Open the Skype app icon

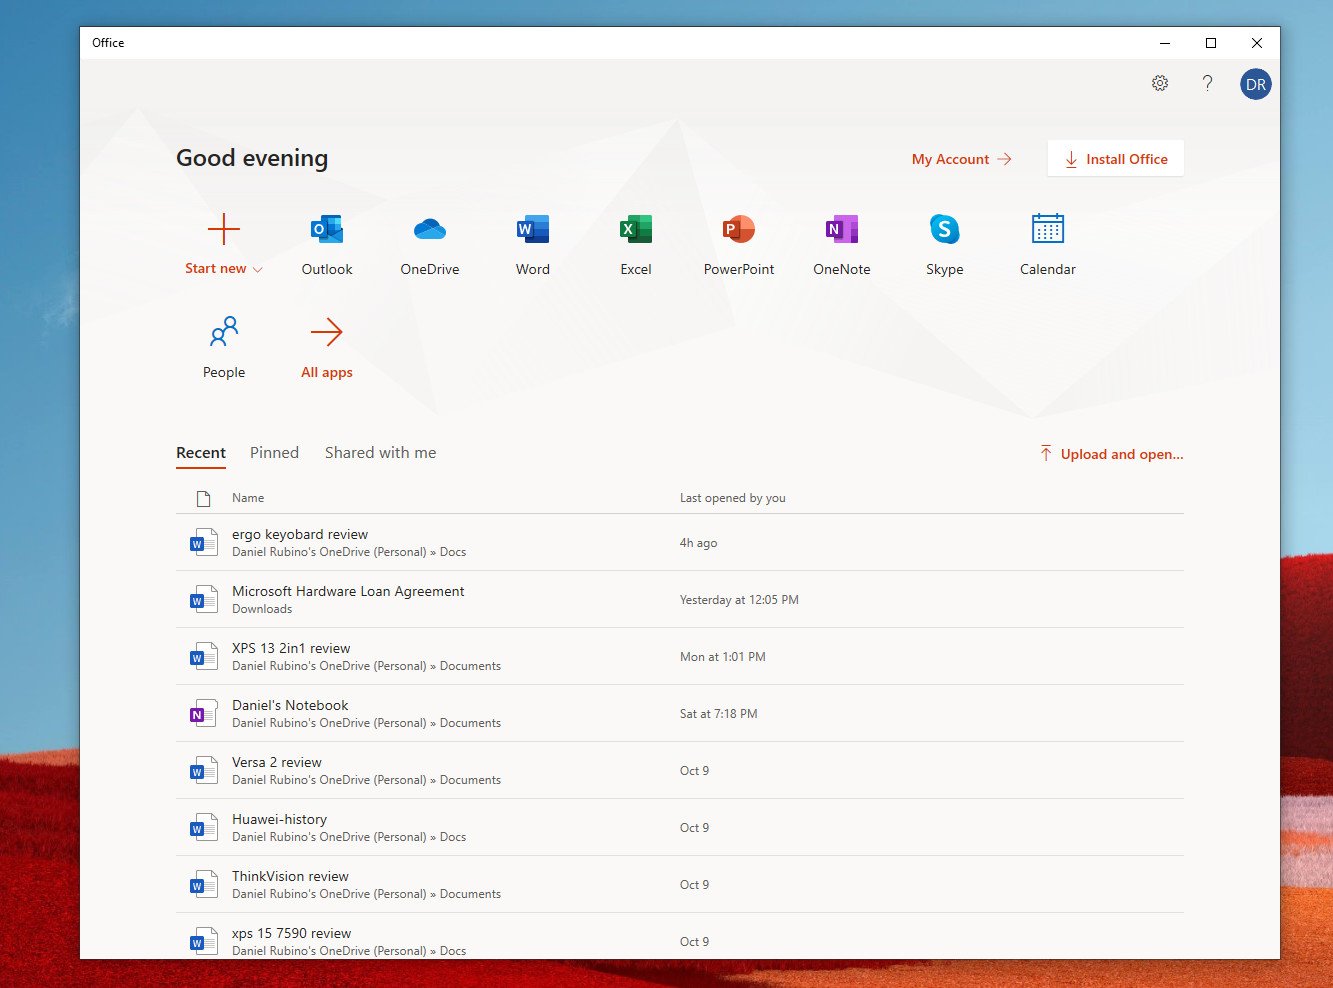[x=945, y=230]
